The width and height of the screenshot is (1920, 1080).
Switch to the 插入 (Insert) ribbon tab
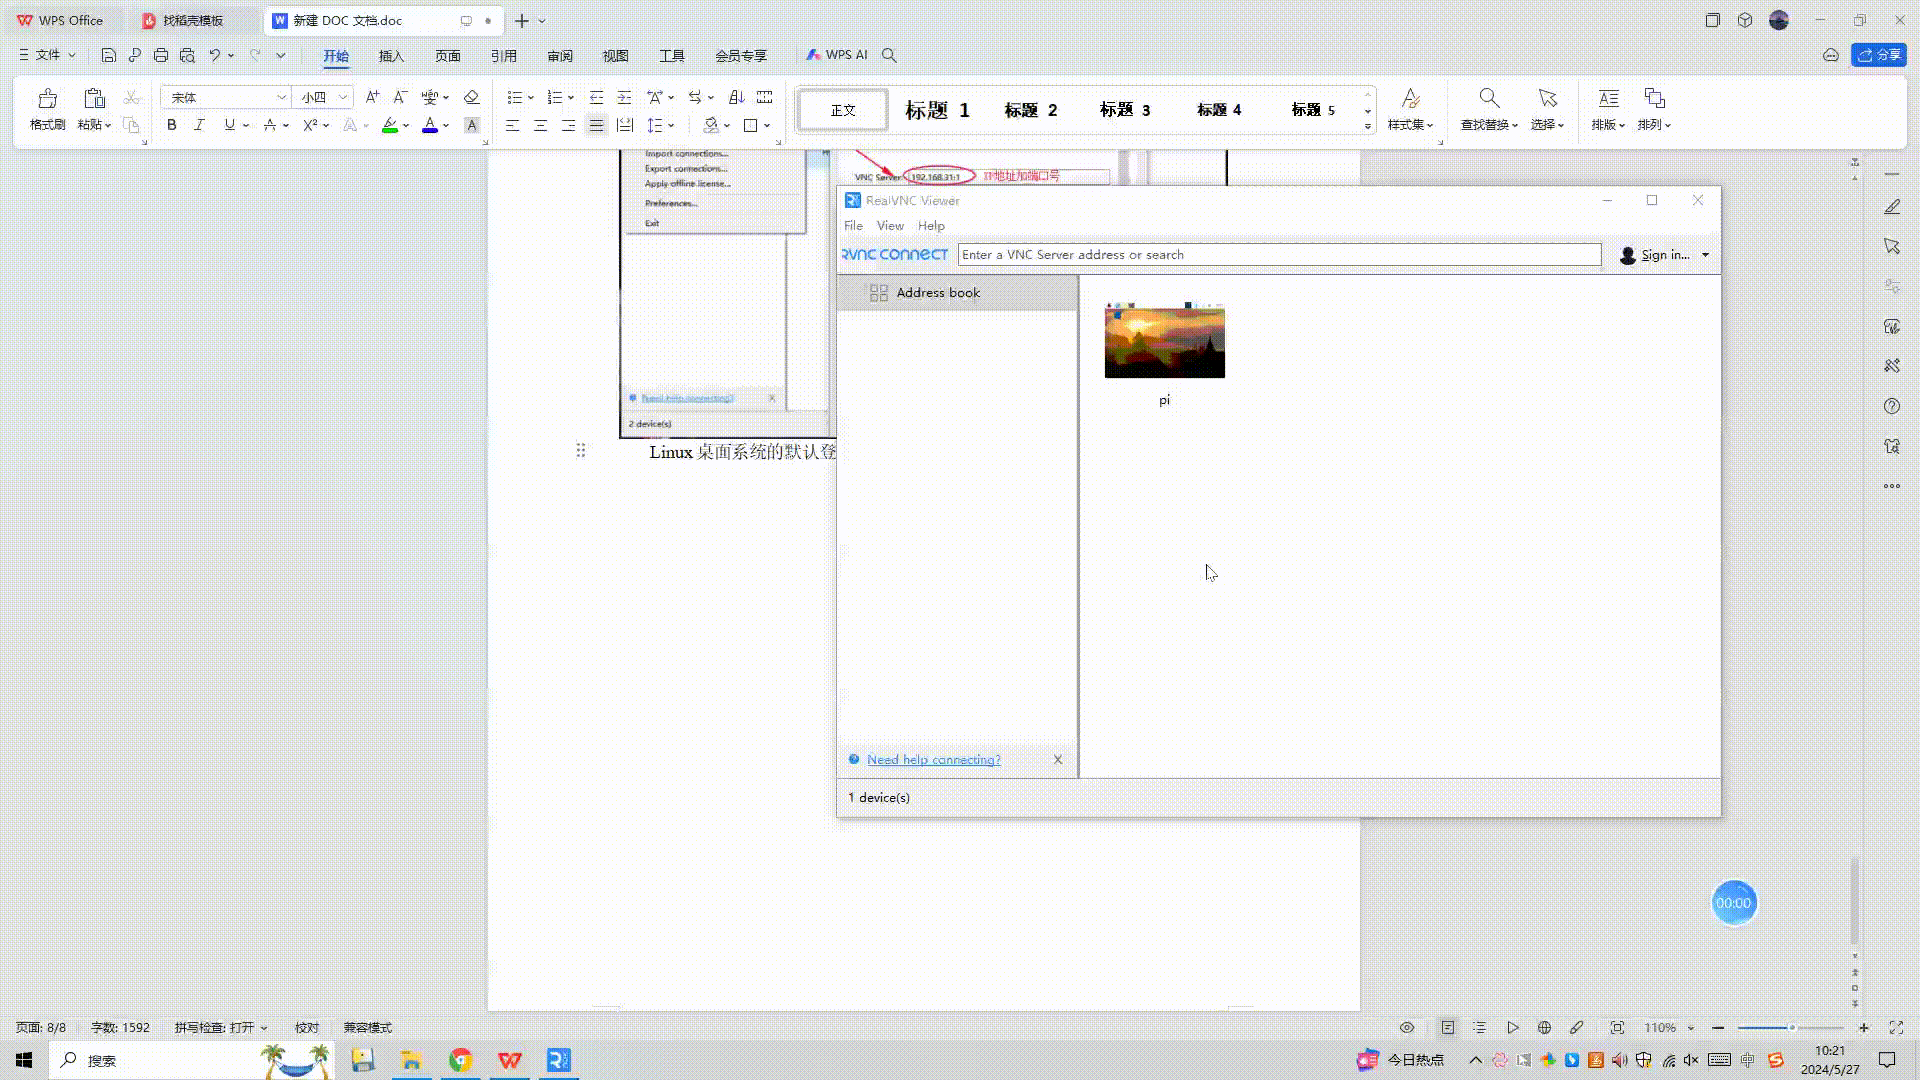(x=391, y=56)
